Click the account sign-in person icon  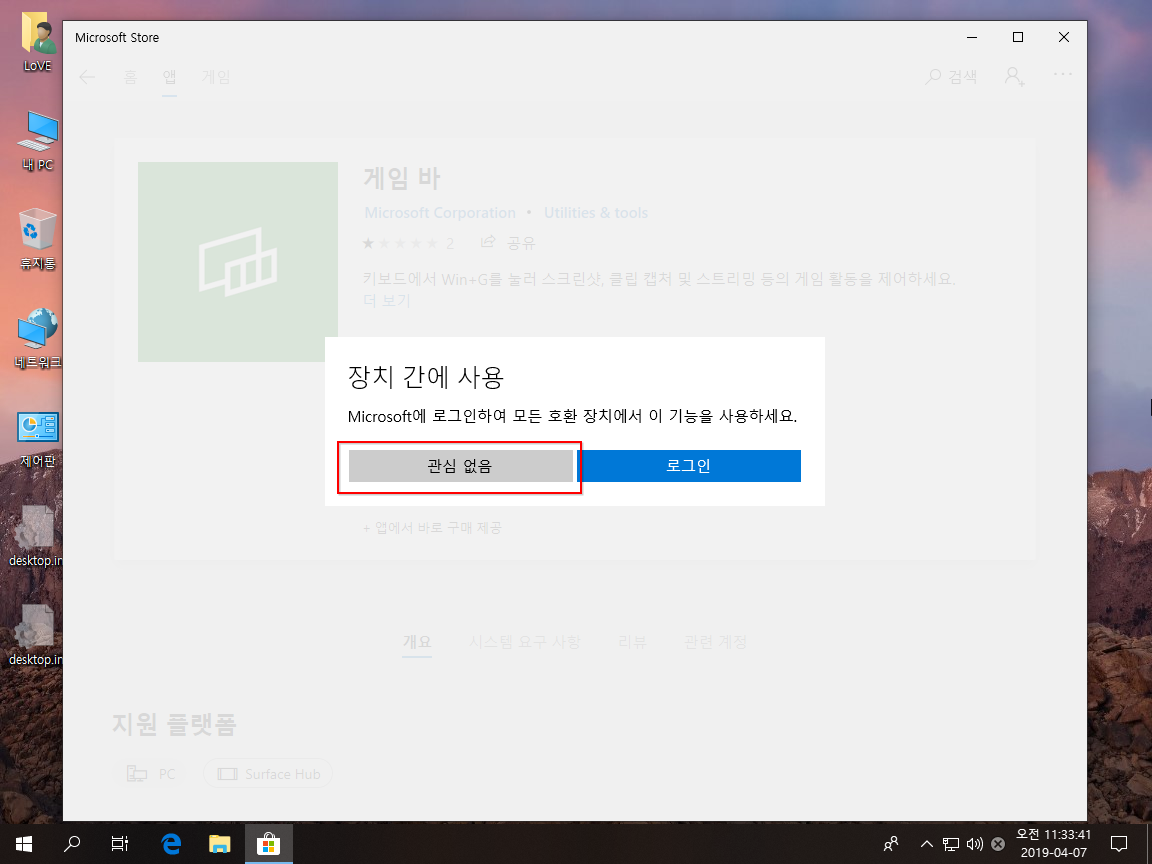(1015, 76)
